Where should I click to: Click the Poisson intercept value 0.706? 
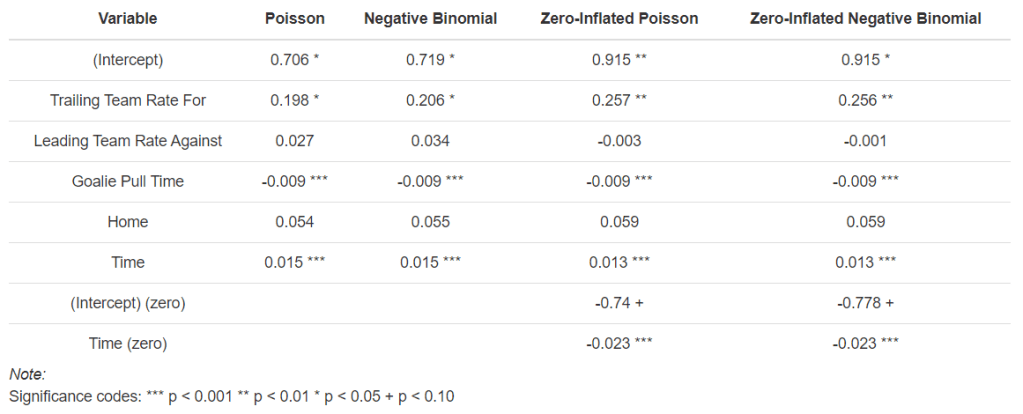coord(287,60)
